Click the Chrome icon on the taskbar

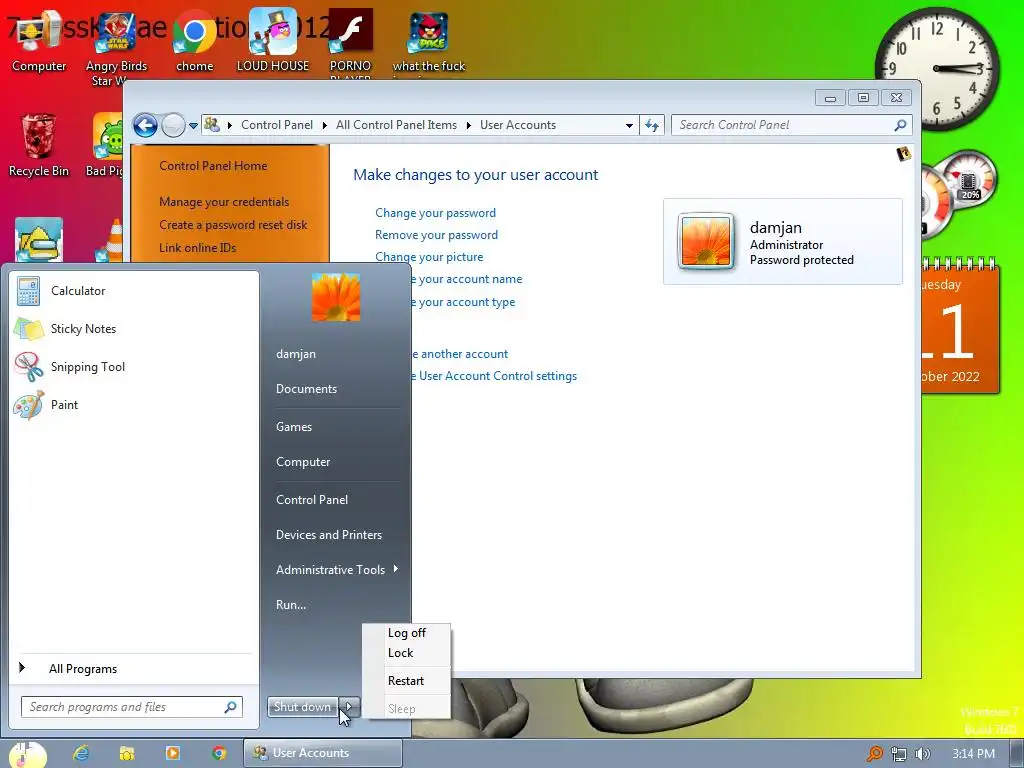point(219,753)
